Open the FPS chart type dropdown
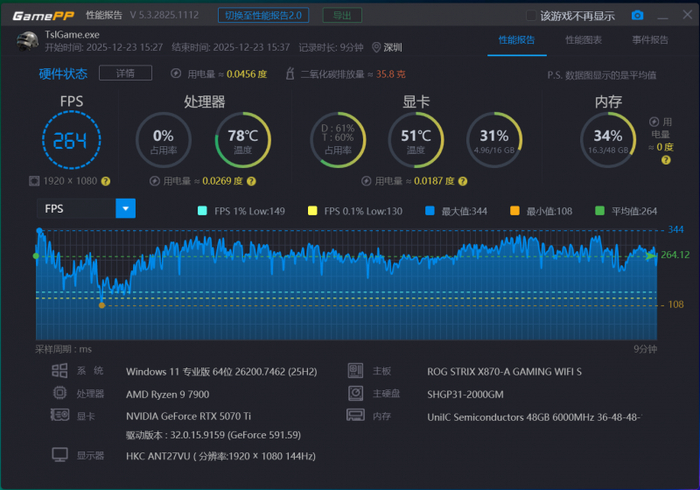Viewport: 700px width, 490px height. click(125, 208)
